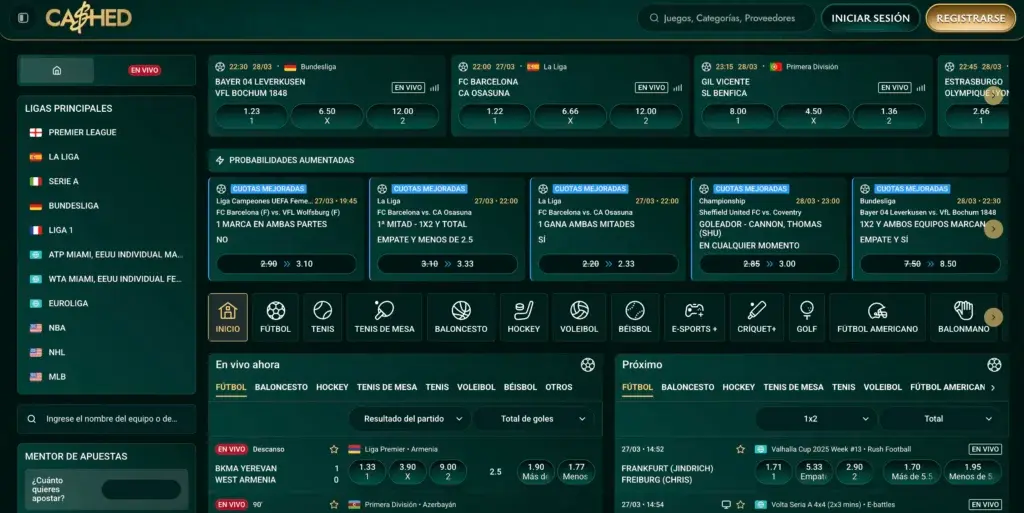Screen dimensions: 1024x513
Task: Favorite the Frankfurt (Jindrich) match with the star
Action: [x=740, y=449]
